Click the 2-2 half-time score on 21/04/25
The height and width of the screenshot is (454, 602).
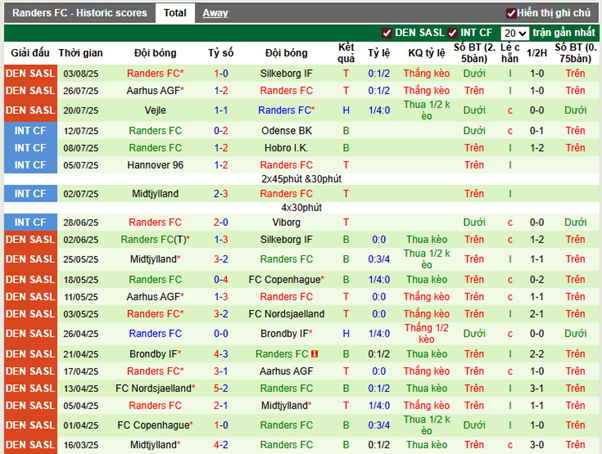[537, 354]
